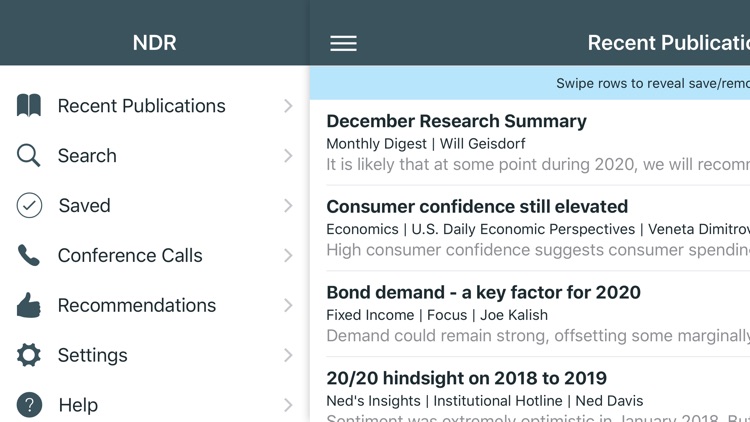750x422 pixels.
Task: Click the hamburger menu icon
Action: 343,43
